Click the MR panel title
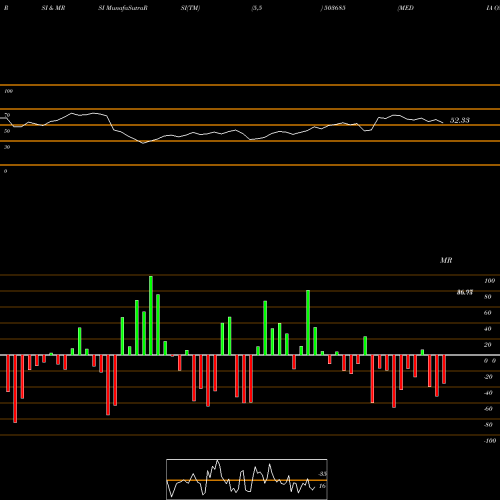 (x=446, y=260)
